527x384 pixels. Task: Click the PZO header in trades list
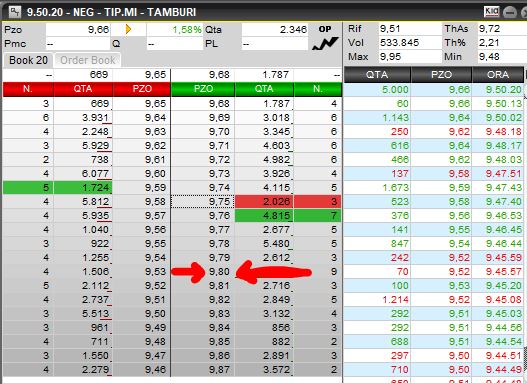coord(441,75)
